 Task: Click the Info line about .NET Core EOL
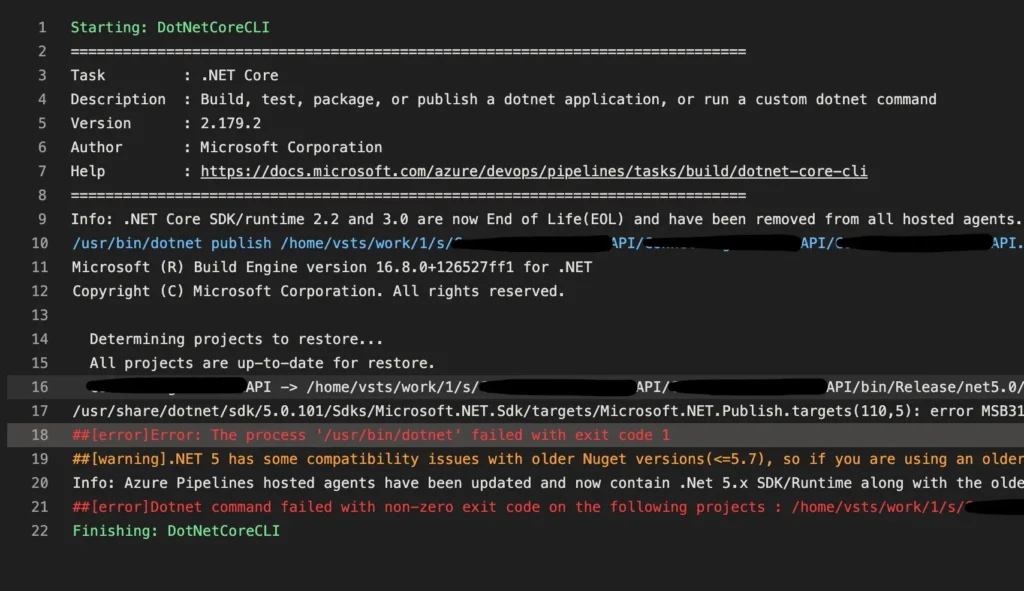pyautogui.click(x=547, y=219)
